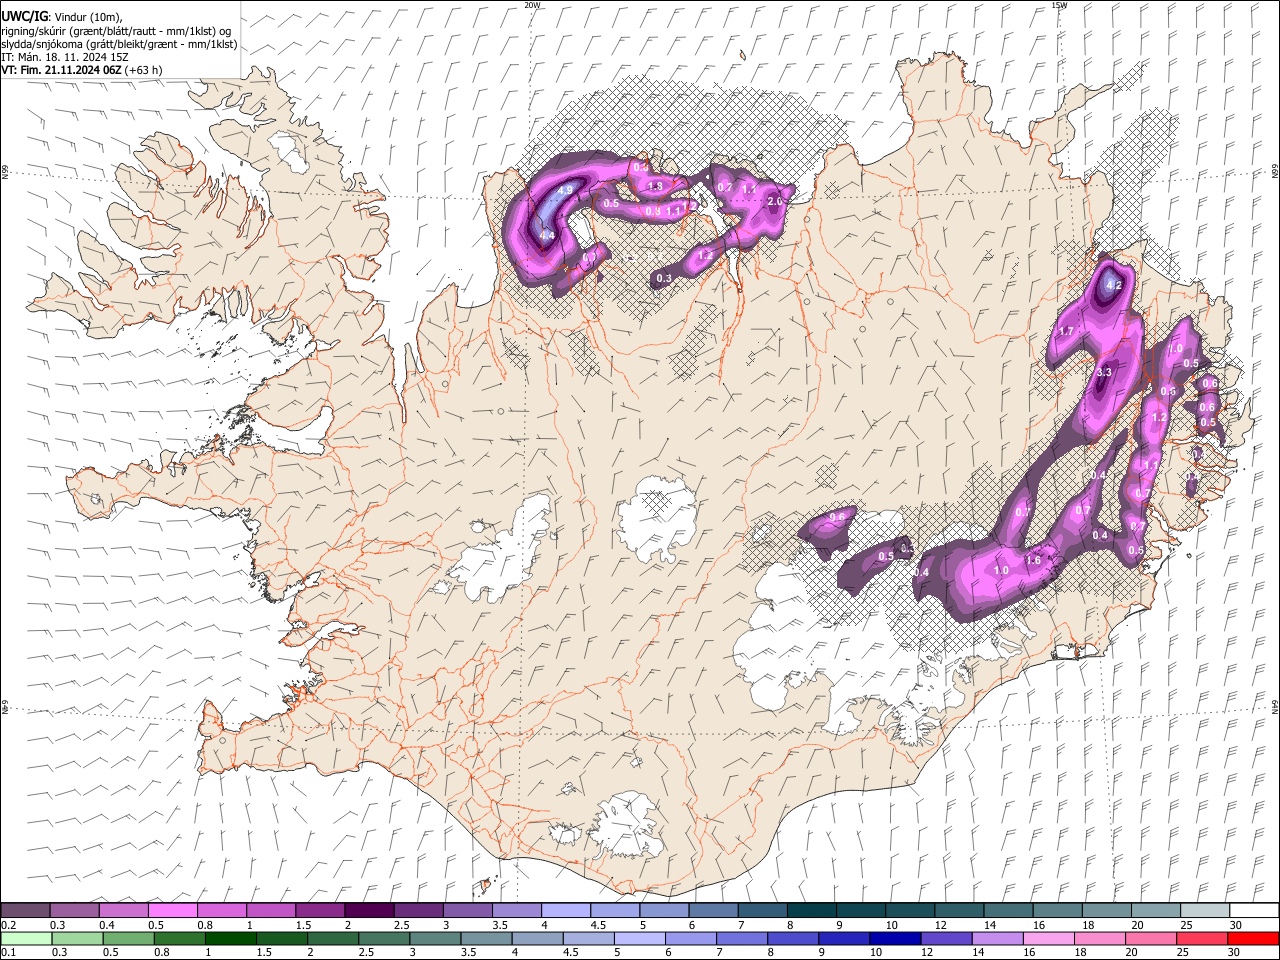Click the bright pink swatch between 0.5 and 0.8
This screenshot has width=1280, height=960.
[x=172, y=910]
